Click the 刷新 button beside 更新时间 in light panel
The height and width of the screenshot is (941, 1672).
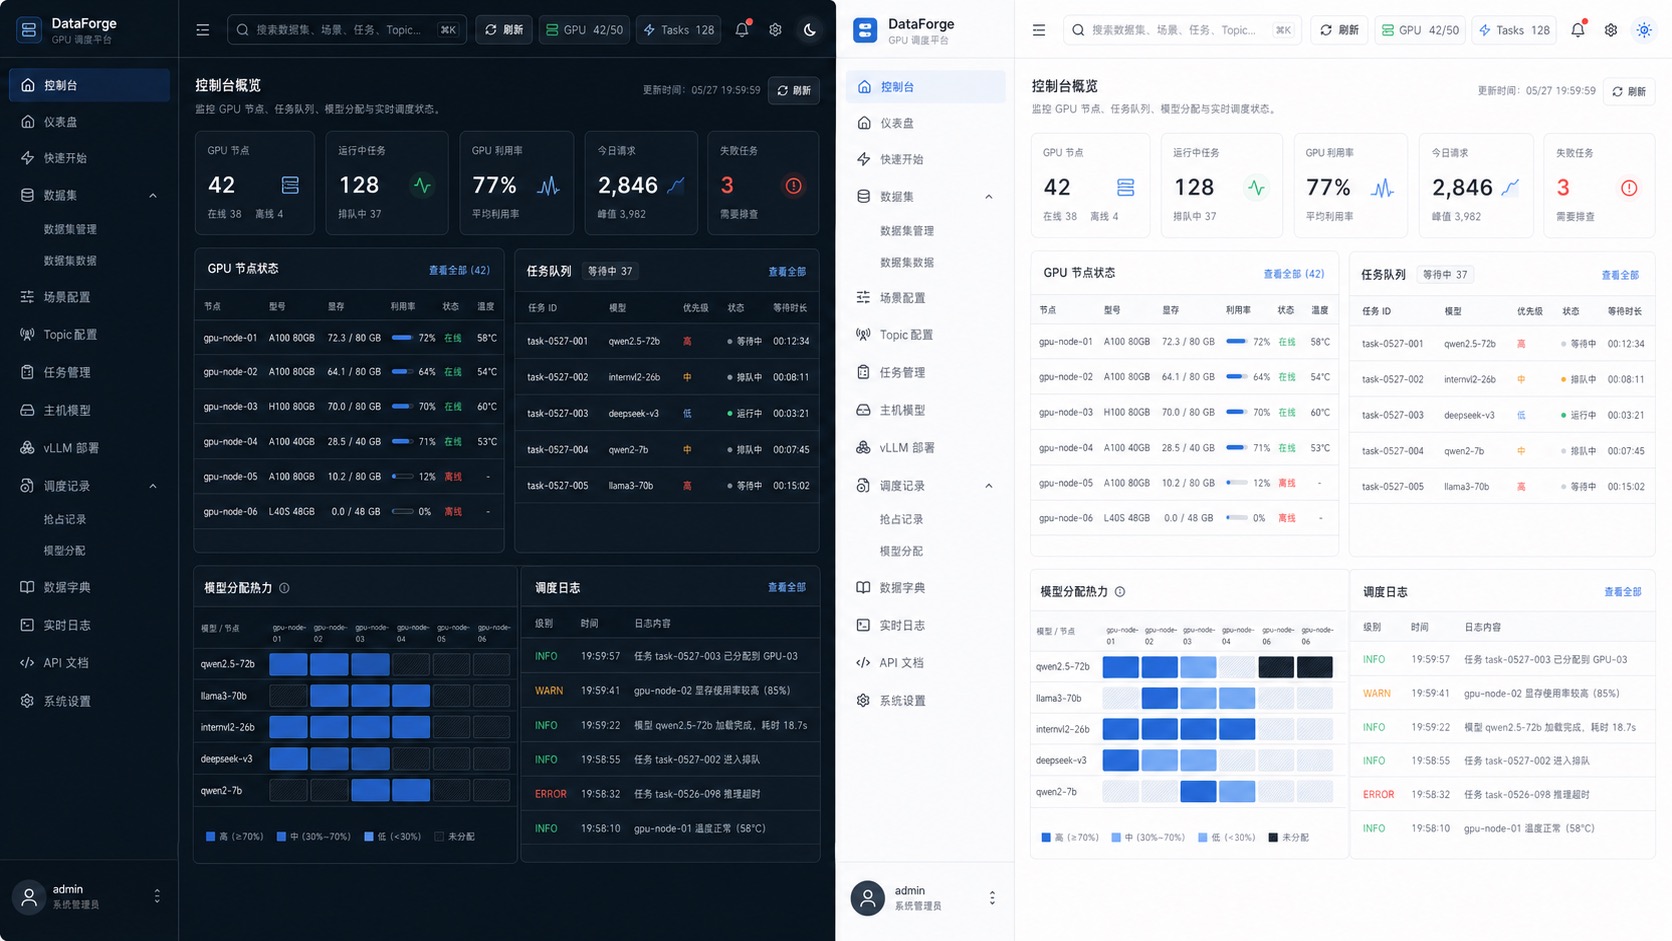point(1629,91)
